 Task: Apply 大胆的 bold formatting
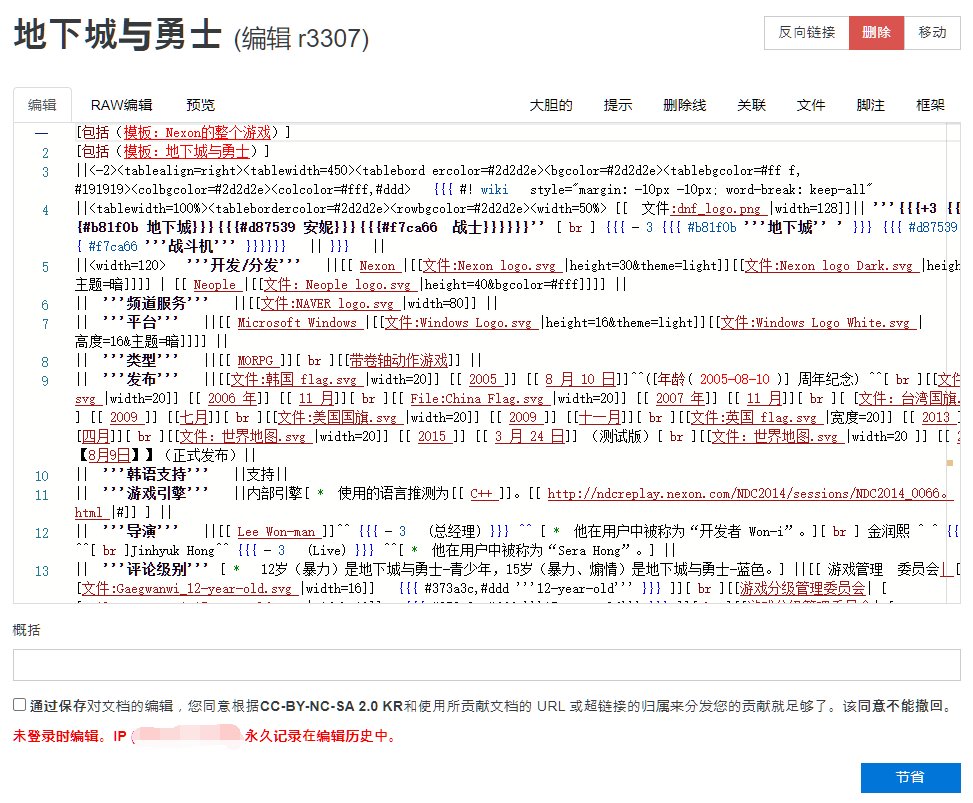[551, 105]
